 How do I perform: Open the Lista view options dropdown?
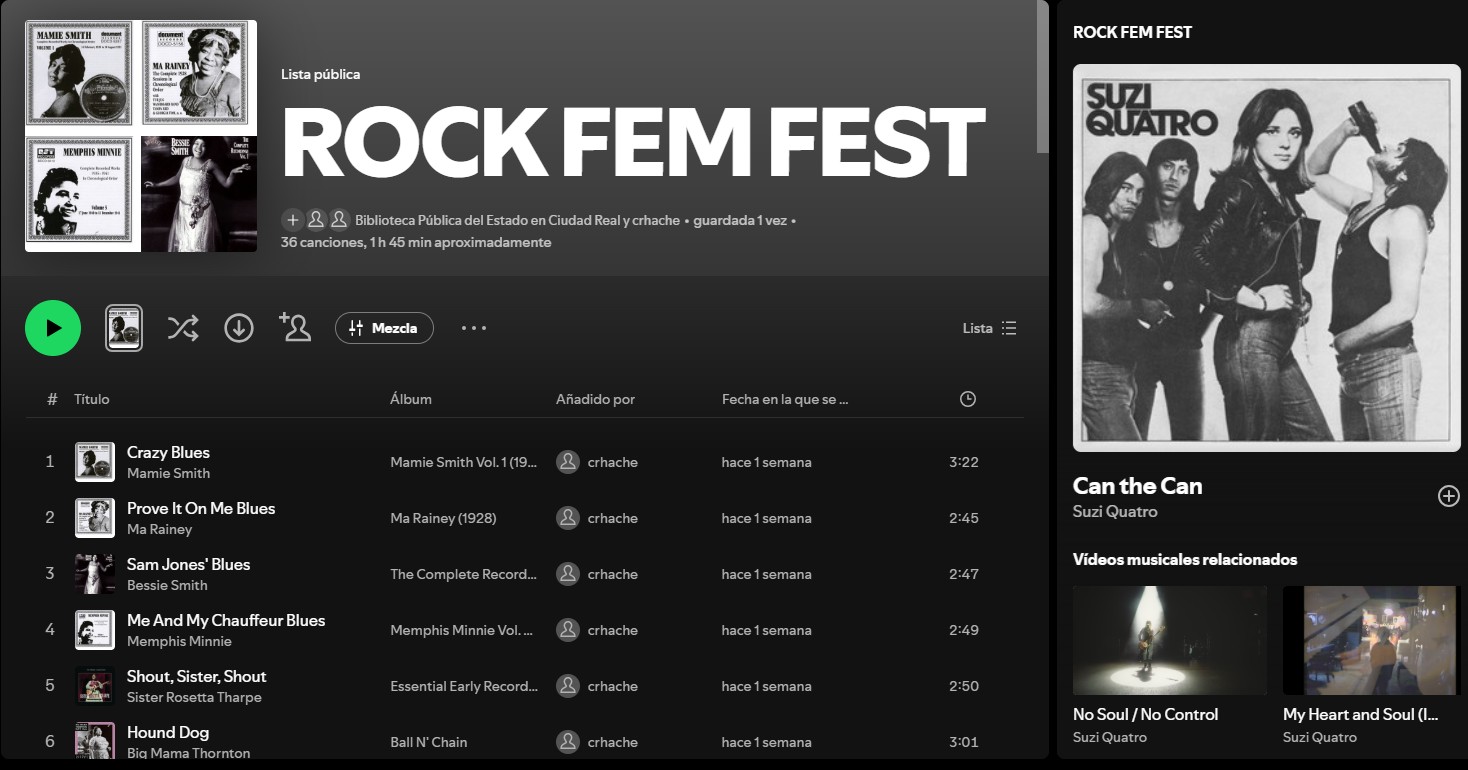click(x=989, y=328)
